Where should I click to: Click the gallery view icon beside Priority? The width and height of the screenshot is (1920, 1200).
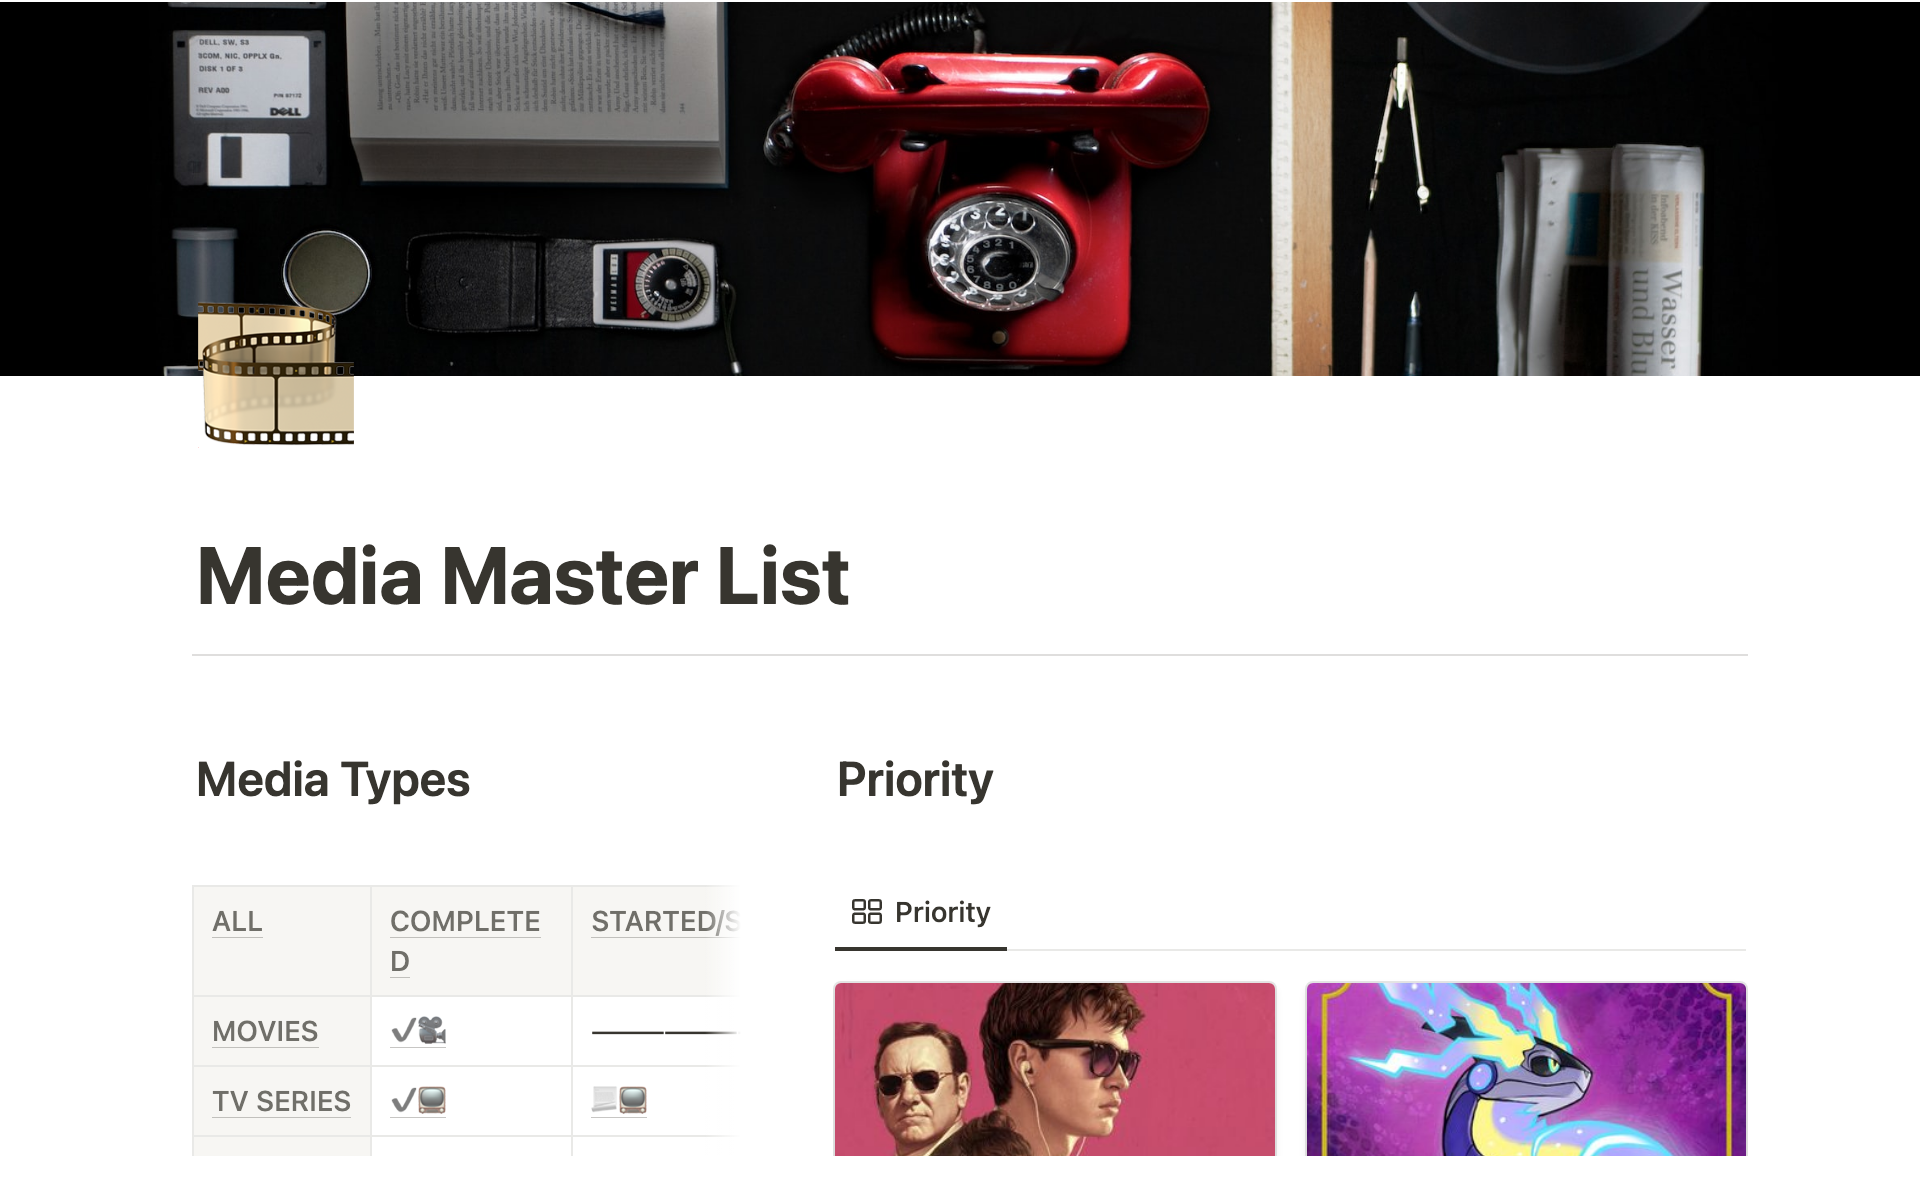[866, 911]
